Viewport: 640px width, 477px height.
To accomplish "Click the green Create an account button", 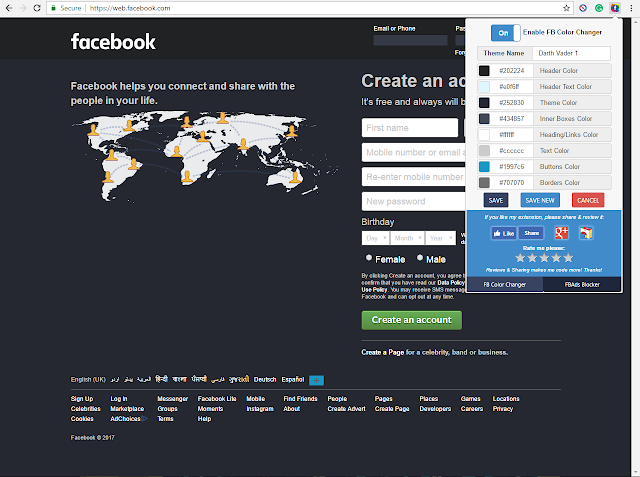I will (411, 320).
